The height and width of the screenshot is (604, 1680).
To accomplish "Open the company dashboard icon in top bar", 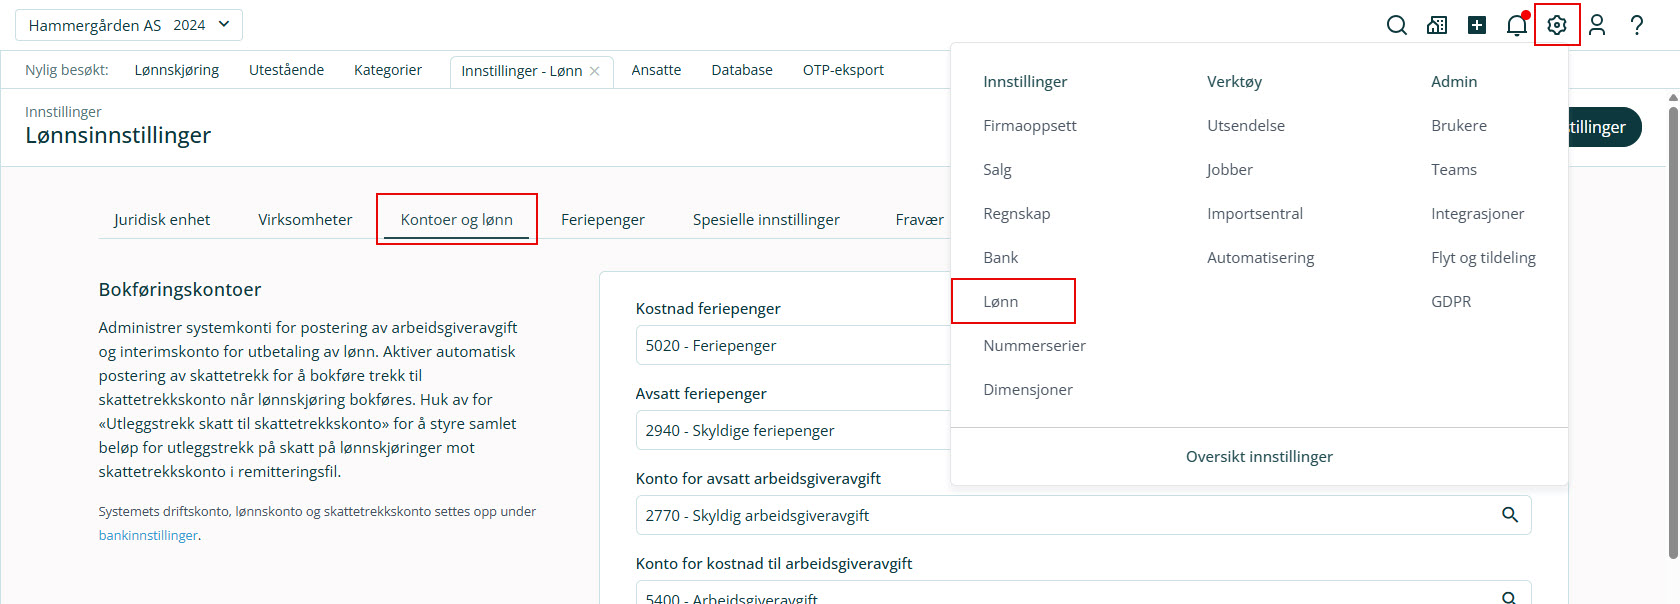I will [x=1437, y=25].
